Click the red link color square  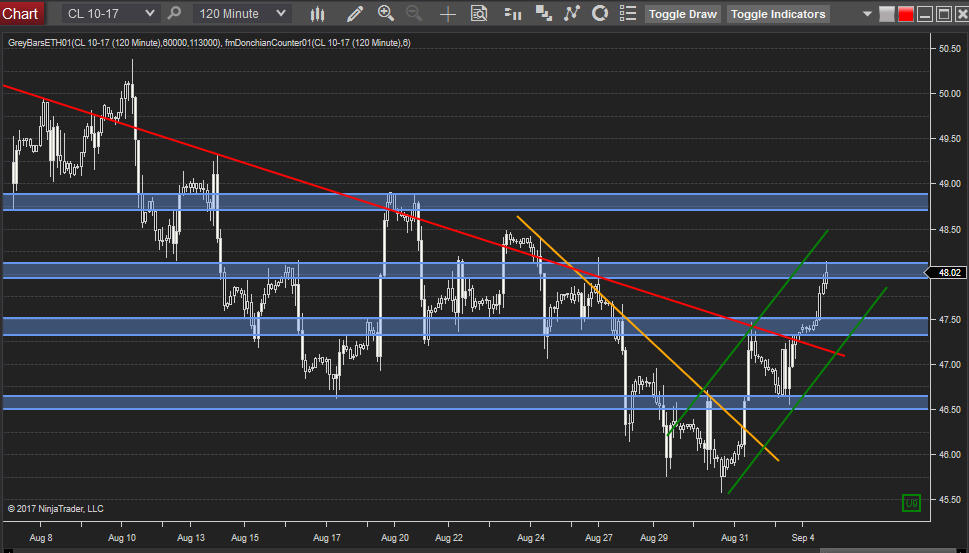(906, 14)
